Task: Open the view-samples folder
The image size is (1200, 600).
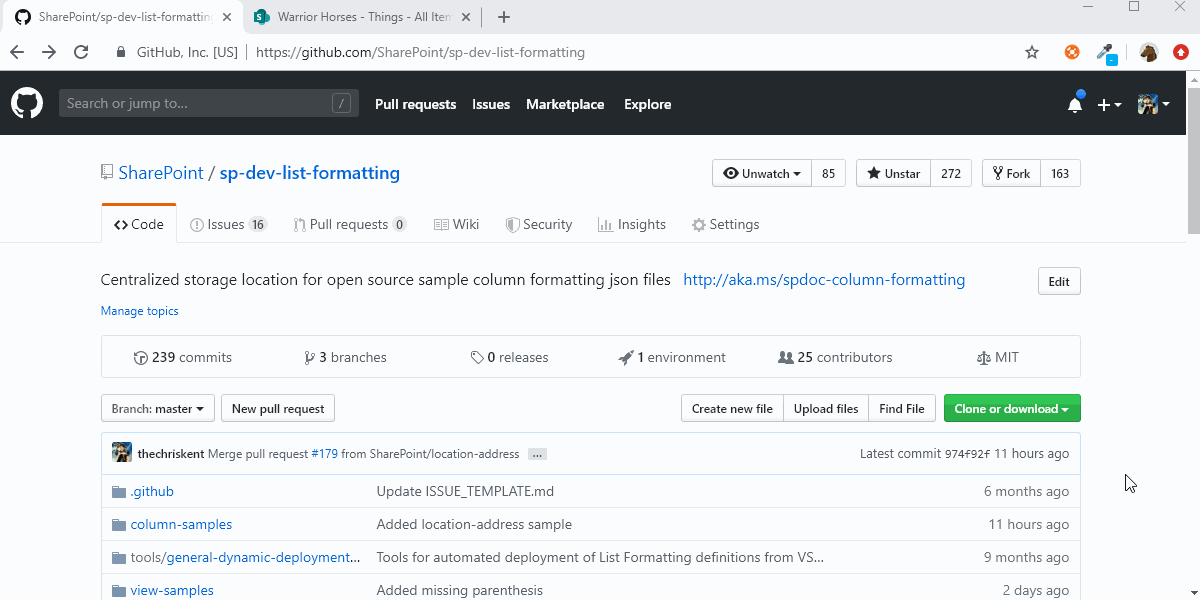Action: 172,590
